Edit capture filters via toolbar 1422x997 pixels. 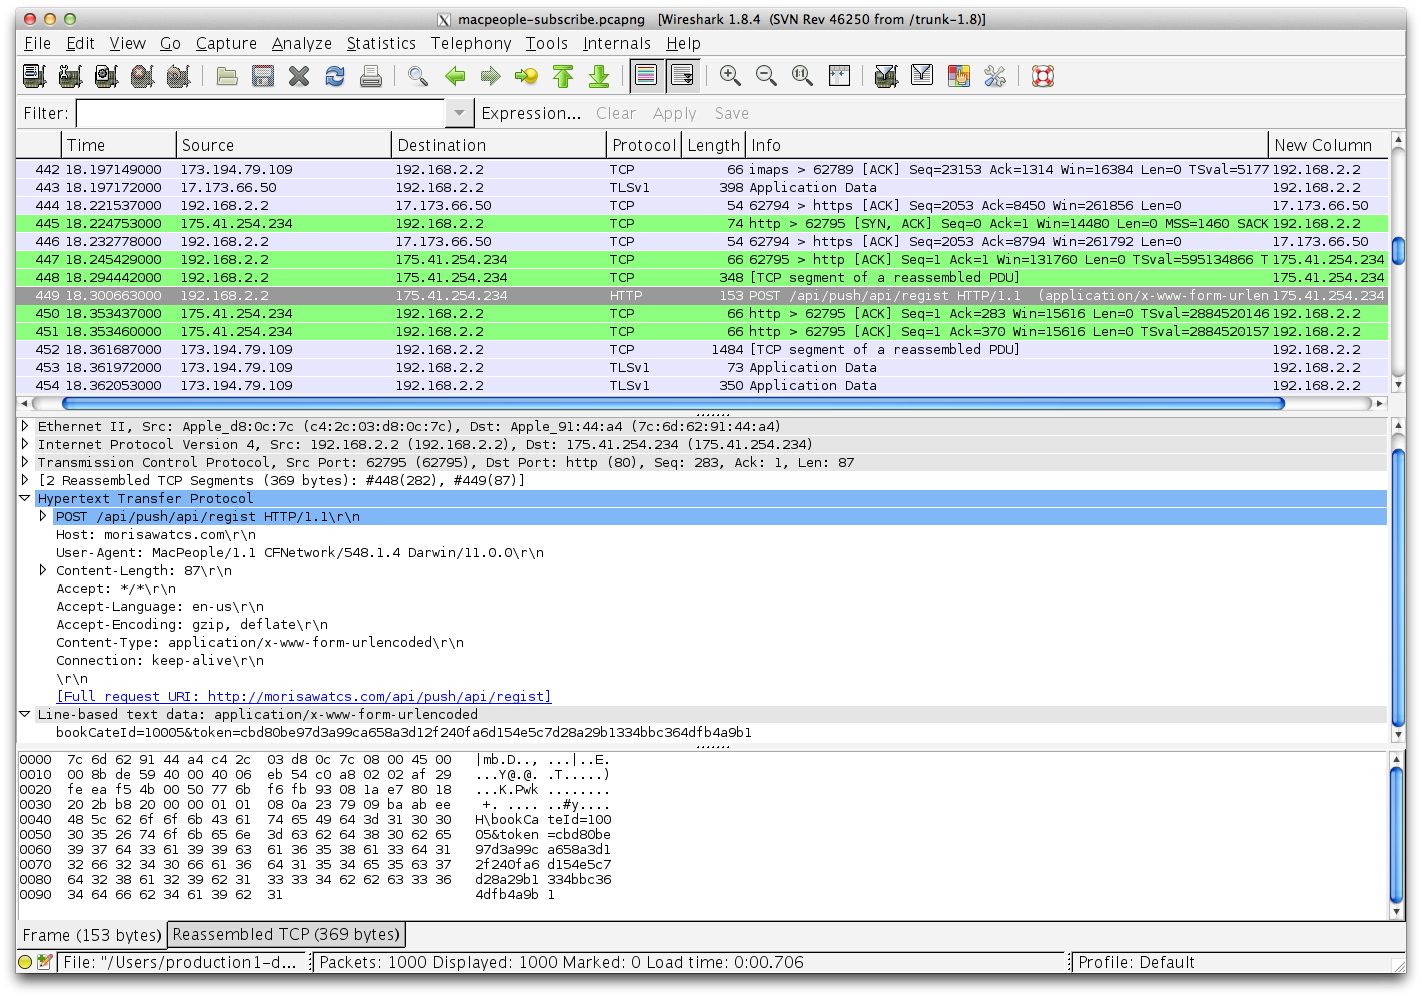(886, 76)
